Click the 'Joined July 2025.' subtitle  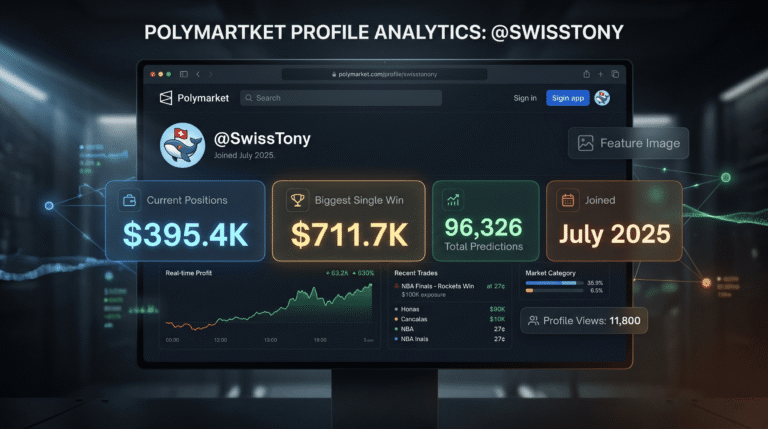[244, 155]
